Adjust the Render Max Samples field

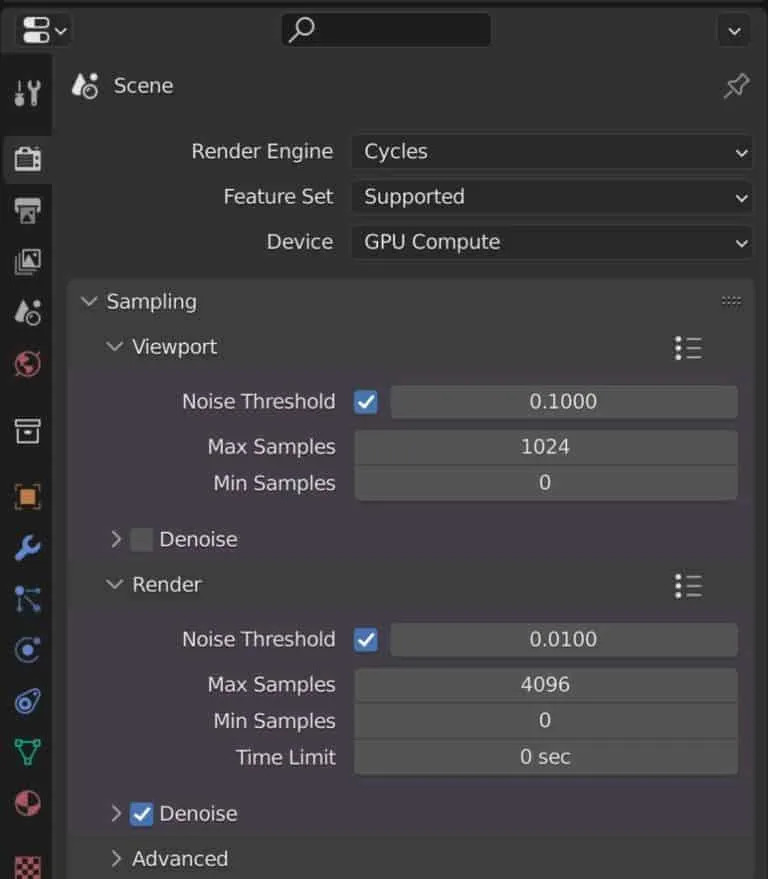[545, 685]
